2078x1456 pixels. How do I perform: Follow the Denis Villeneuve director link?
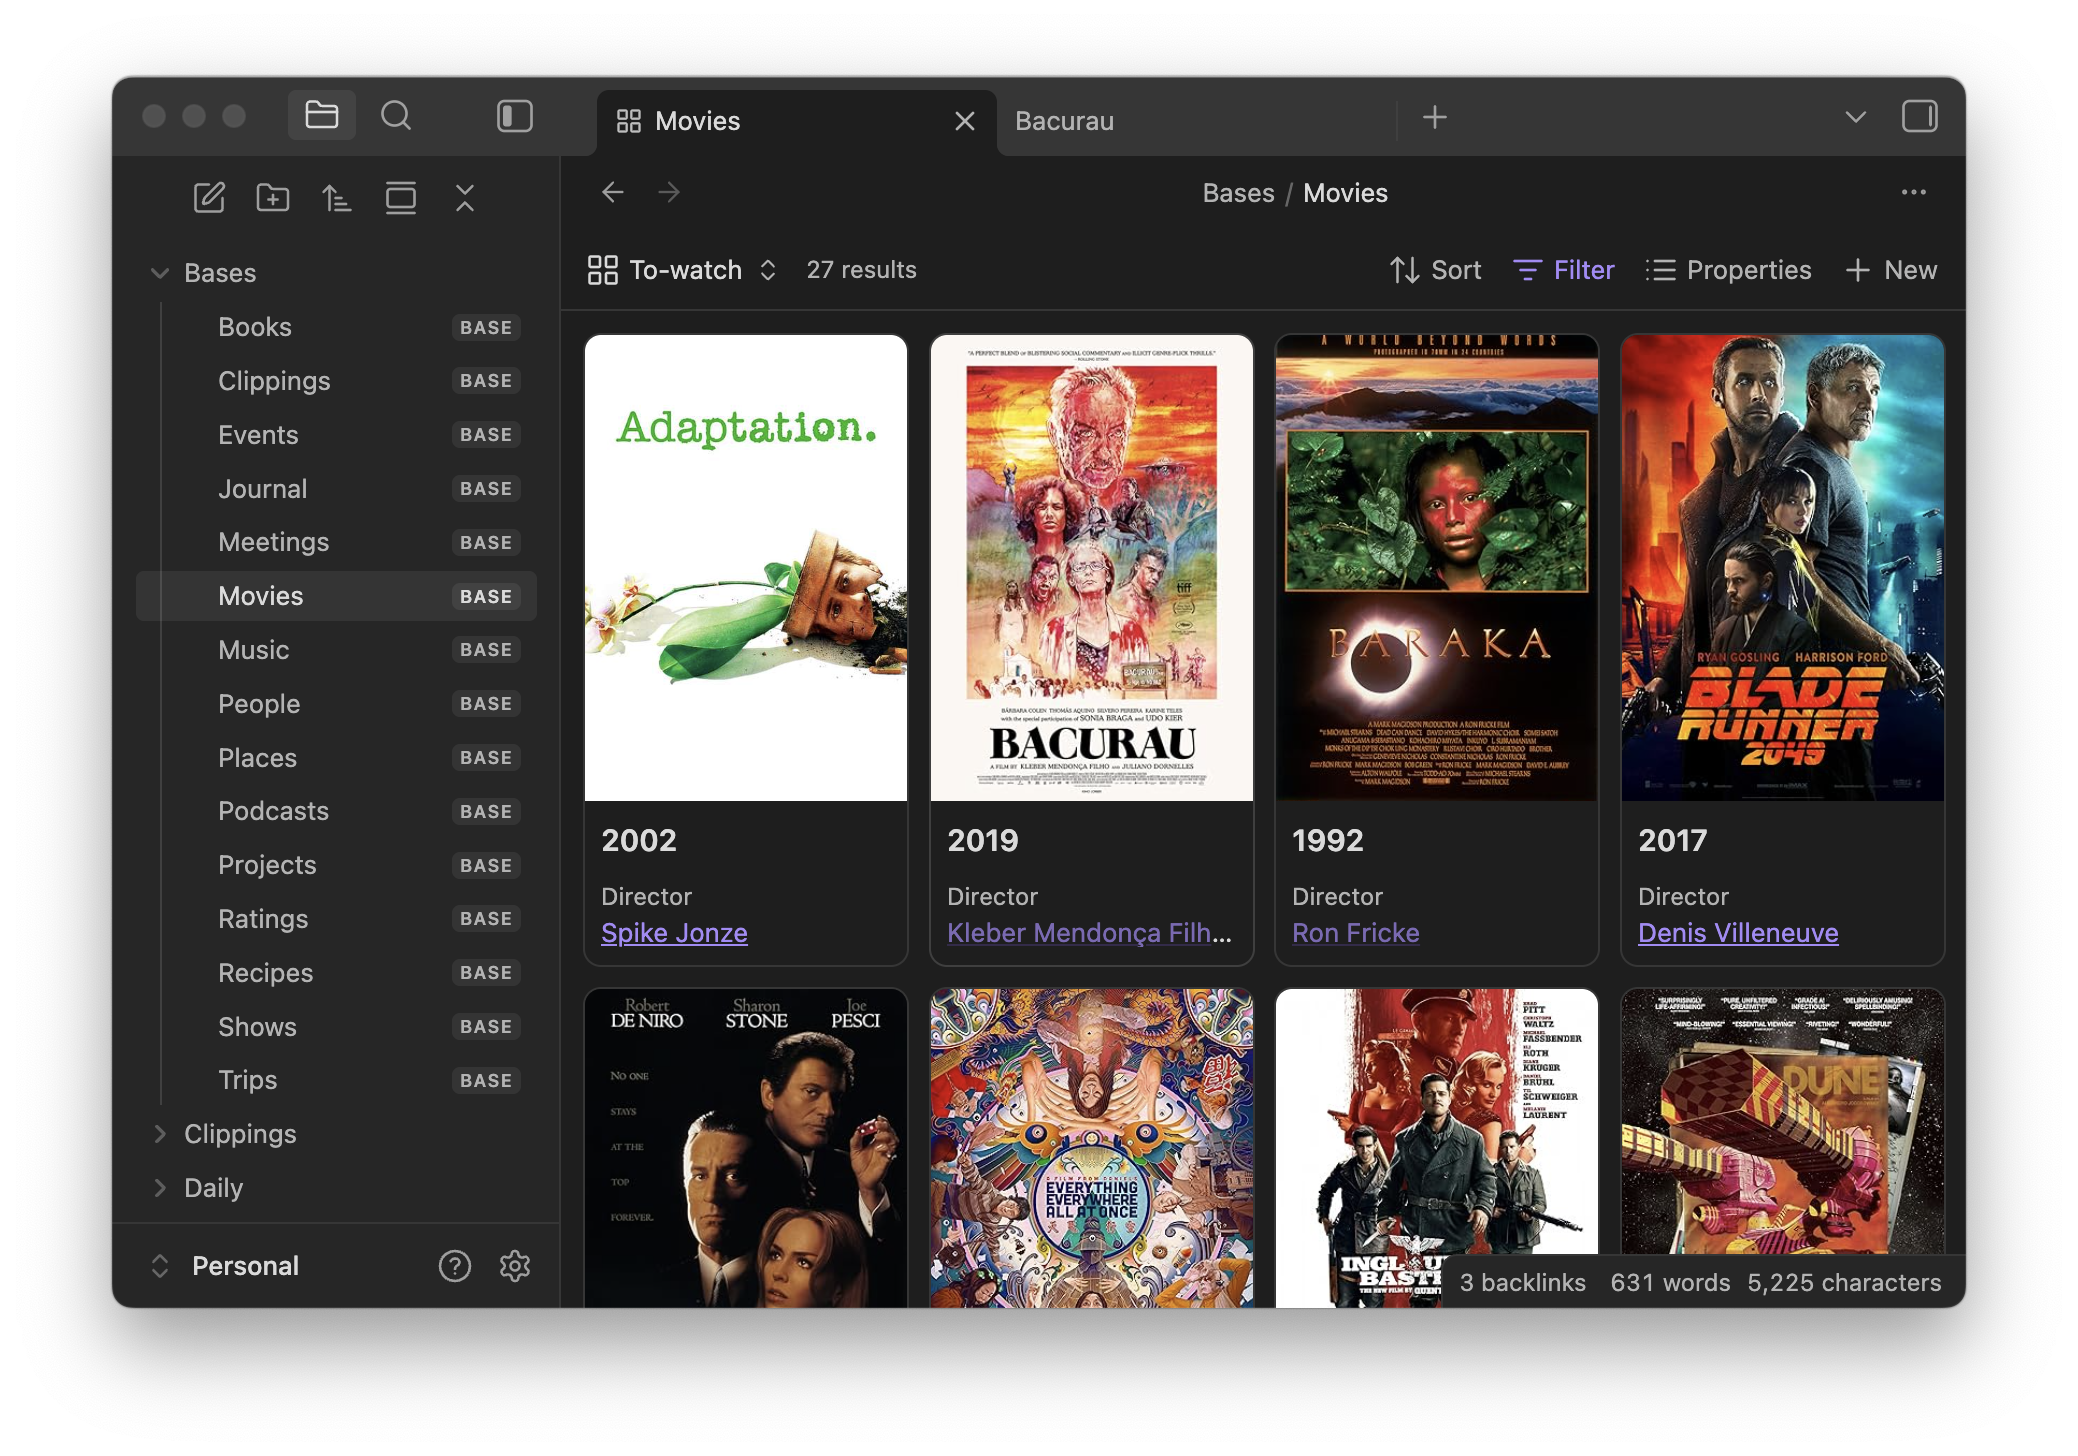pos(1737,933)
